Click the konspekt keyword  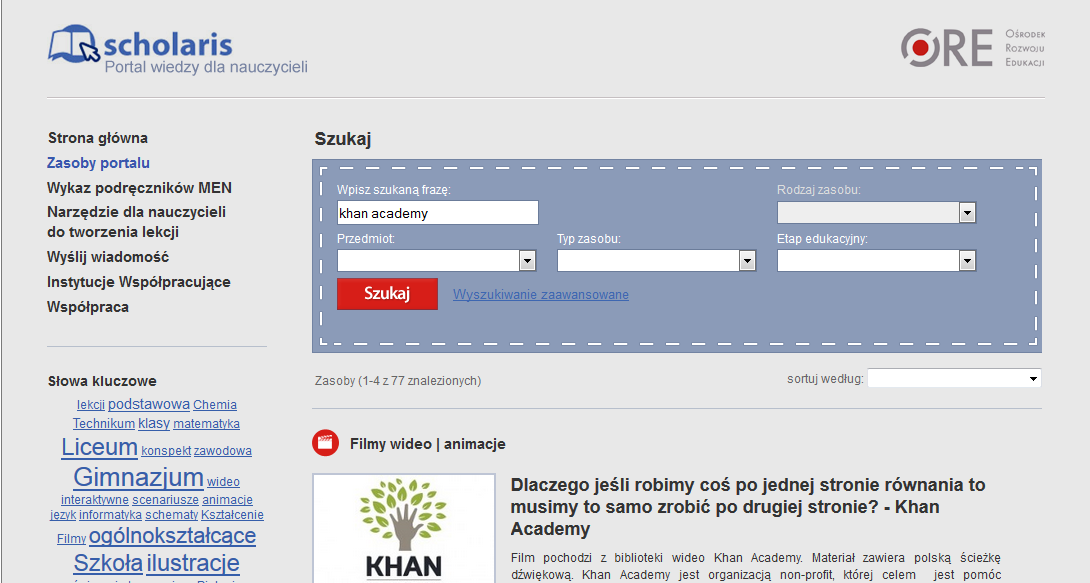pos(165,451)
